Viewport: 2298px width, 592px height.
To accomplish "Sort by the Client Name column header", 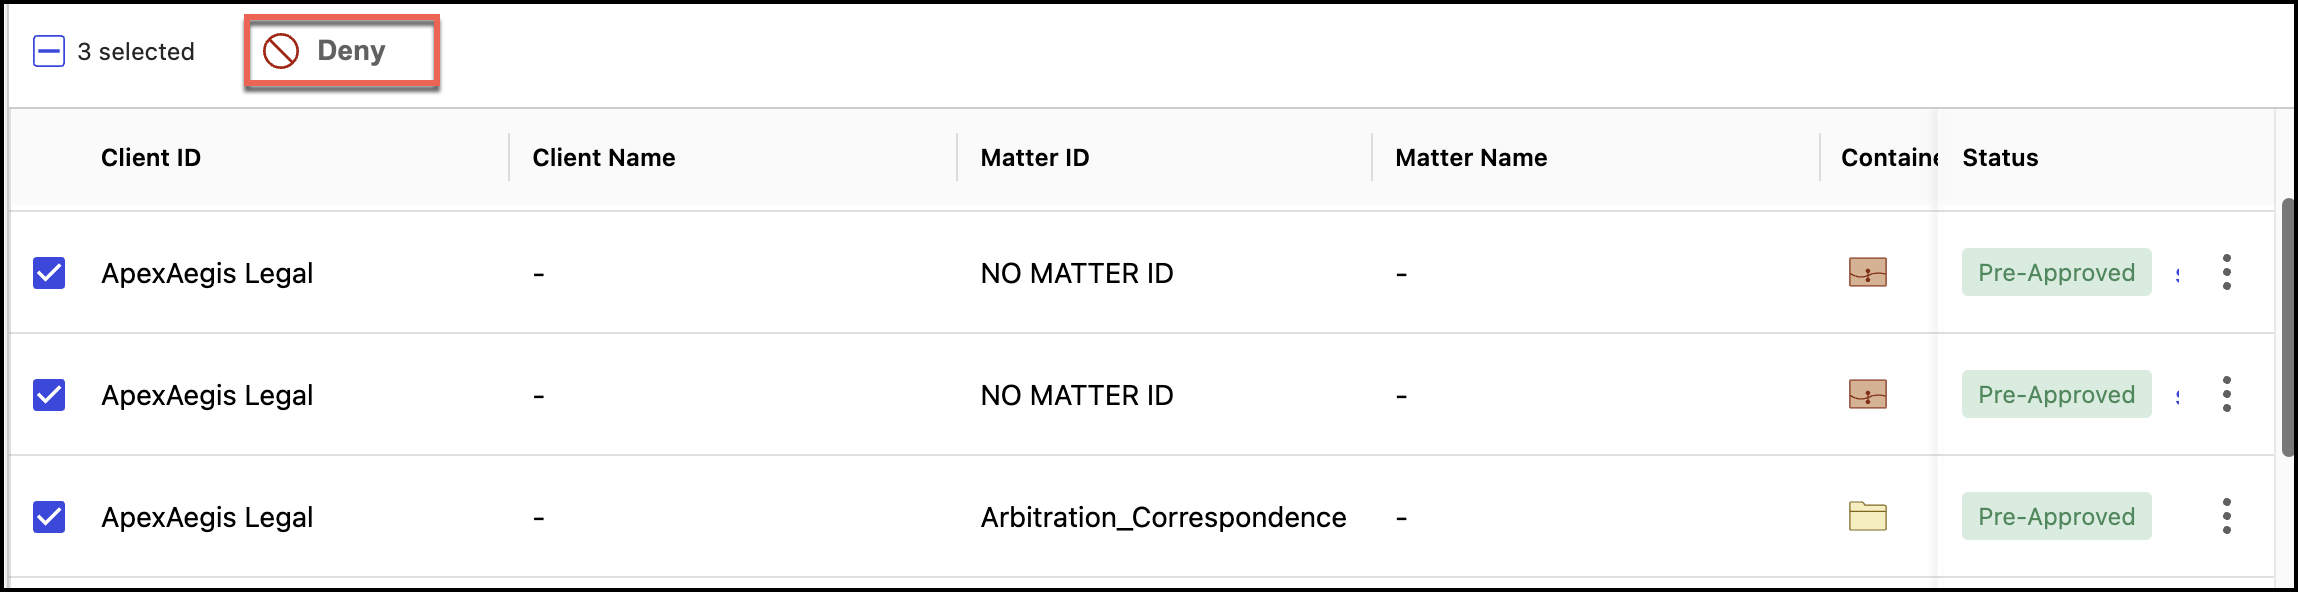I will pyautogui.click(x=603, y=158).
